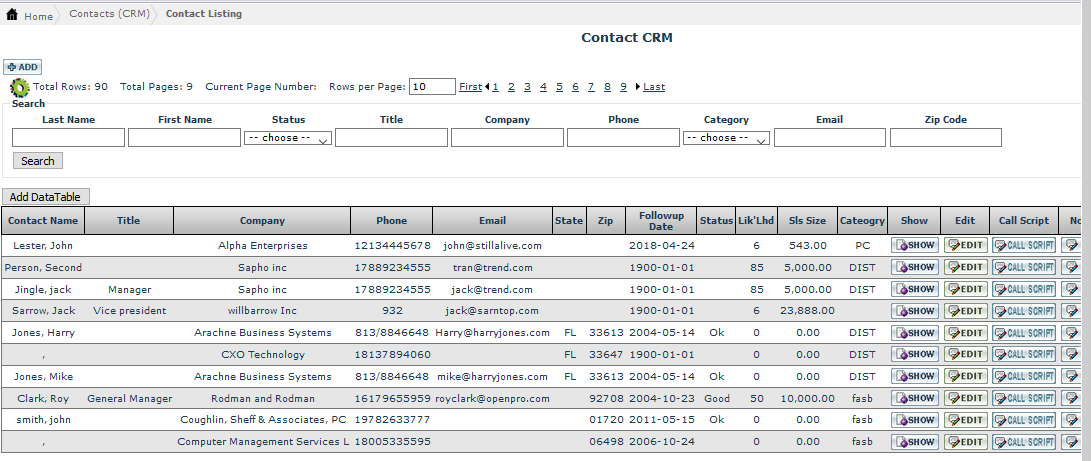Viewport: 1091px width, 461px height.
Task: Edit the Sarrow, Jack contact
Action: 965,311
